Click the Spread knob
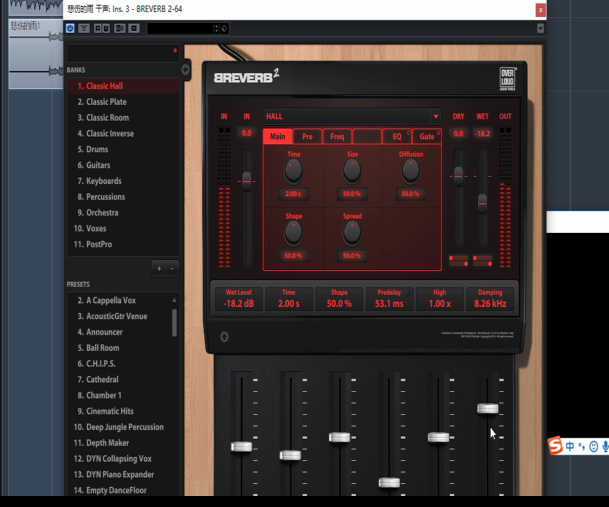The height and width of the screenshot is (507, 609). (x=352, y=233)
